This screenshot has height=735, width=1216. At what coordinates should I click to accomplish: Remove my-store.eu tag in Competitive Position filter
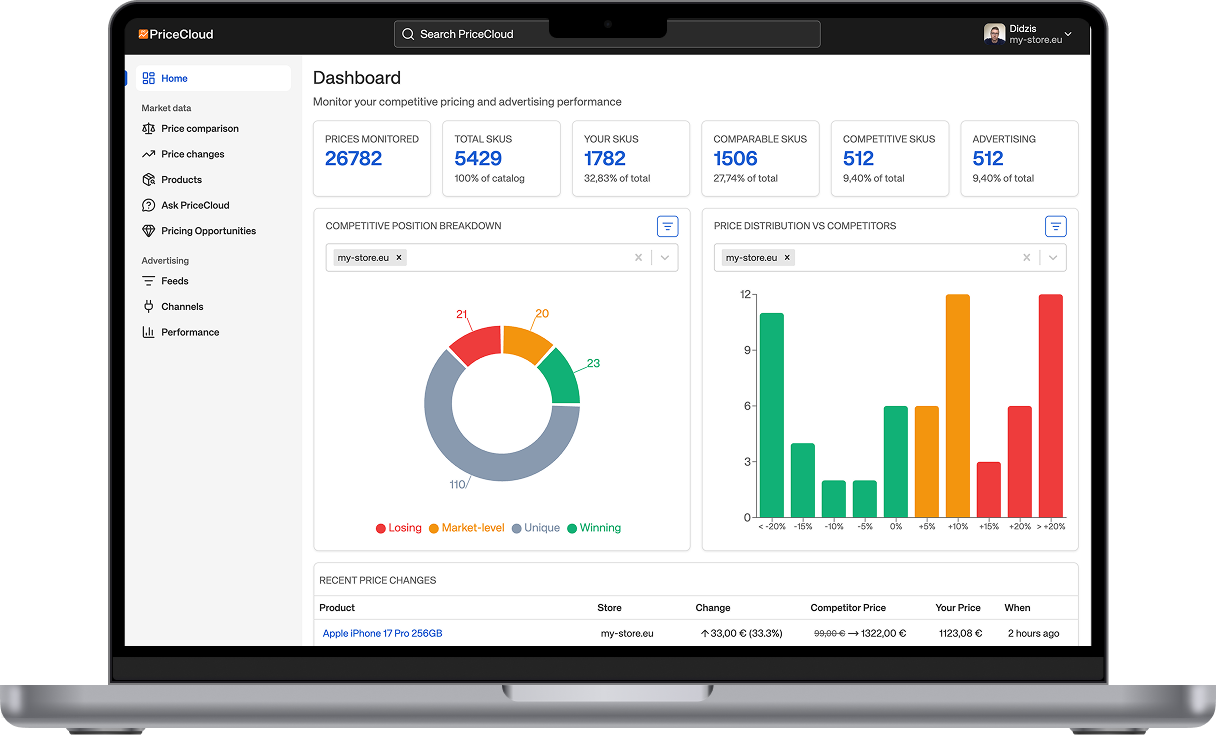tap(399, 258)
